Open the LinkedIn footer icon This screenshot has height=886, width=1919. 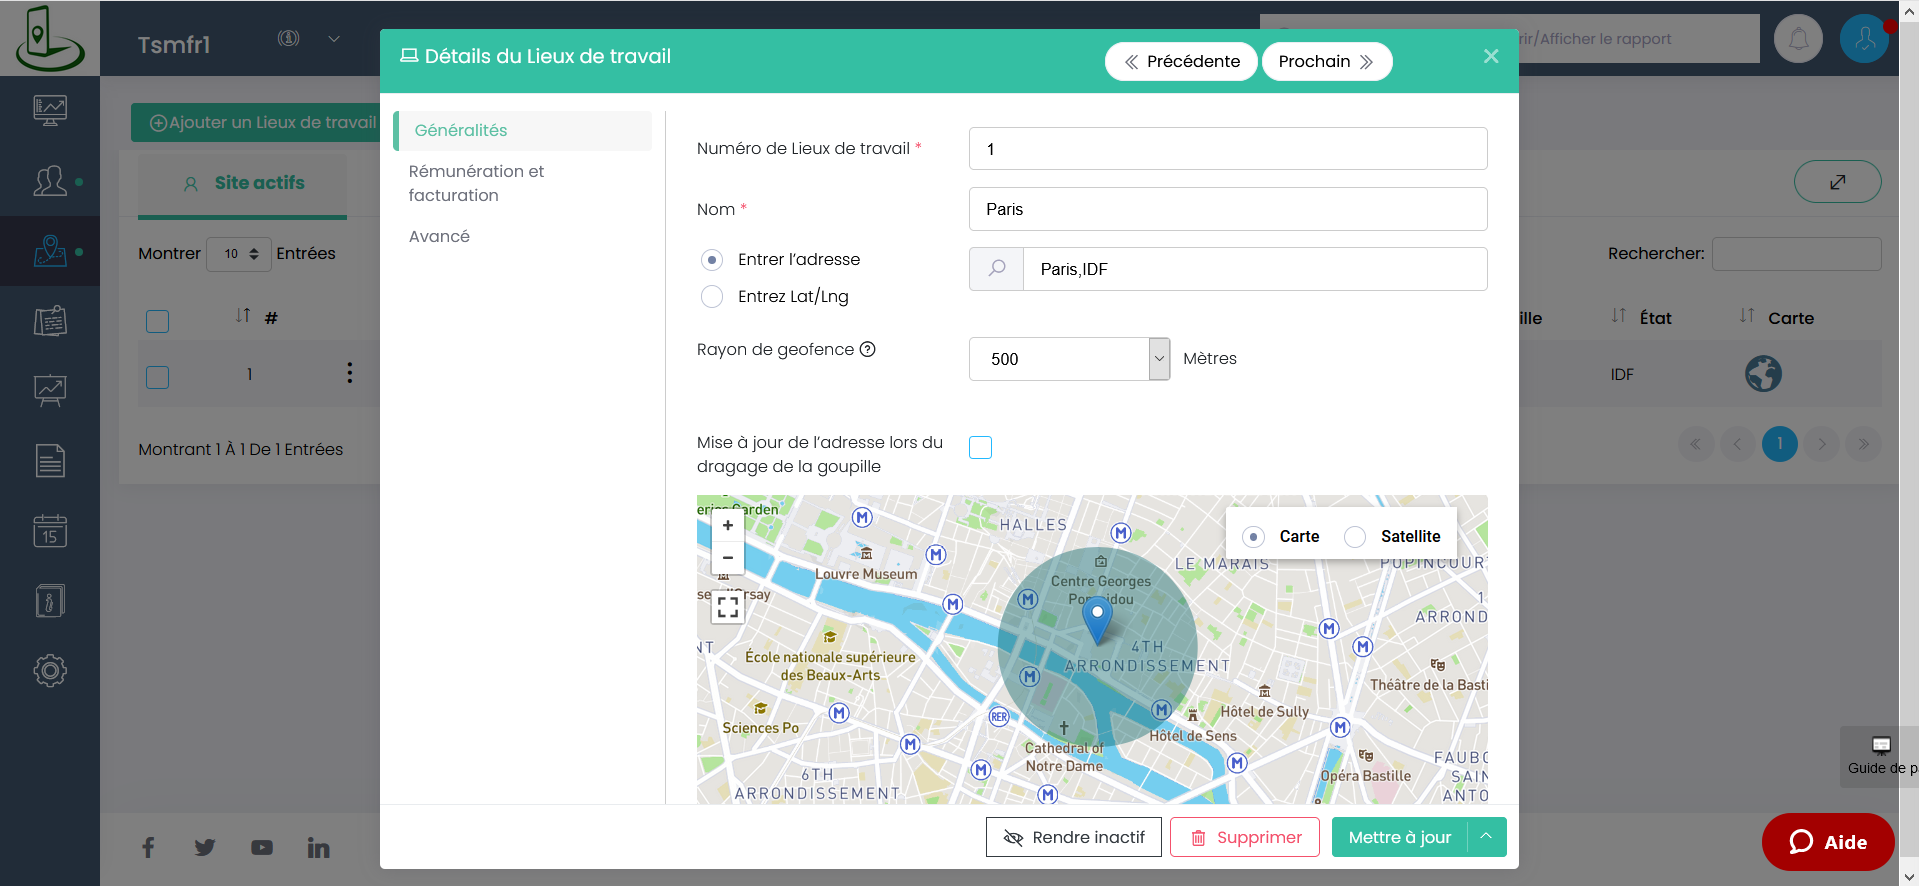319,848
